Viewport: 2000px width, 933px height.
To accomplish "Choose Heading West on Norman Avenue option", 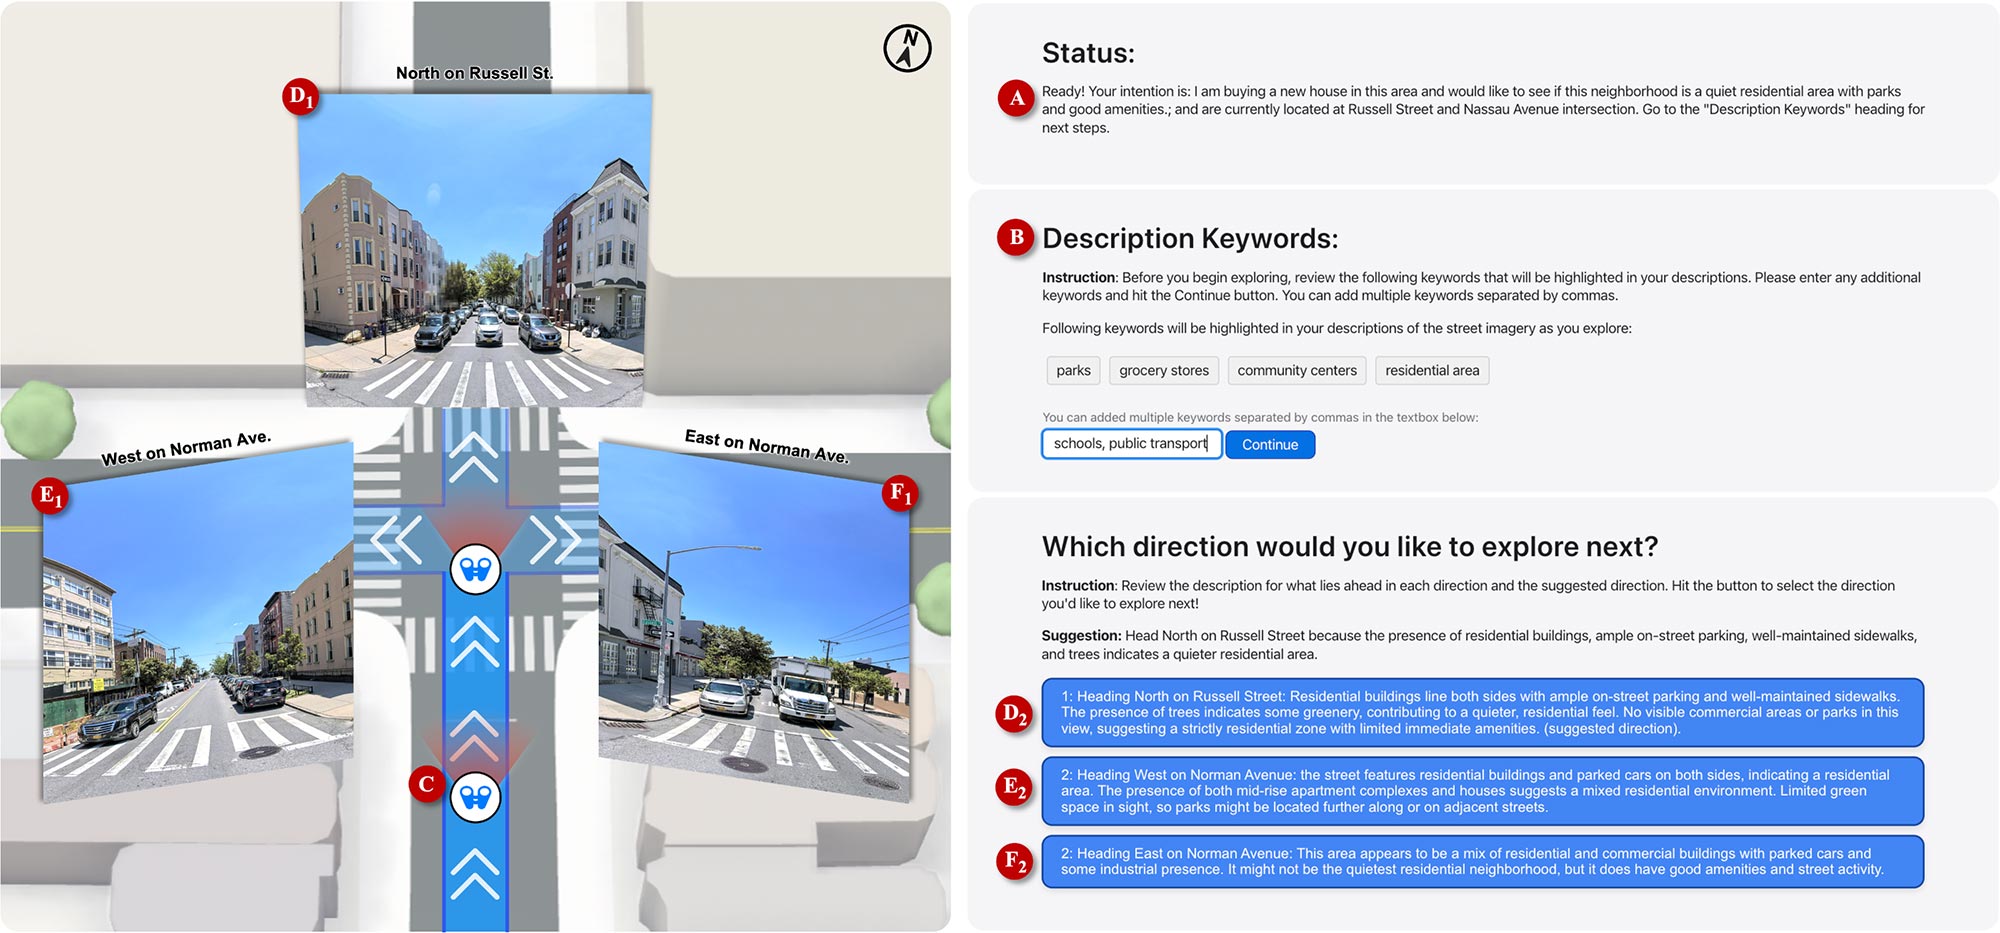I will click(1482, 790).
